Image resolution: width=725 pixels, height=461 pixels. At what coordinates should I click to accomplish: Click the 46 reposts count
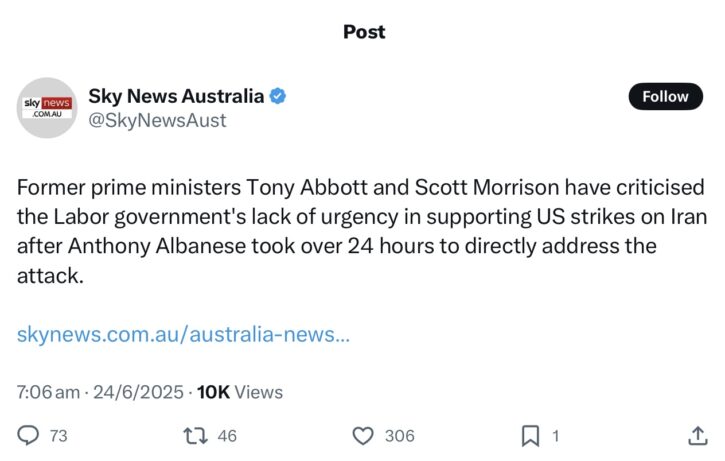pyautogui.click(x=227, y=436)
